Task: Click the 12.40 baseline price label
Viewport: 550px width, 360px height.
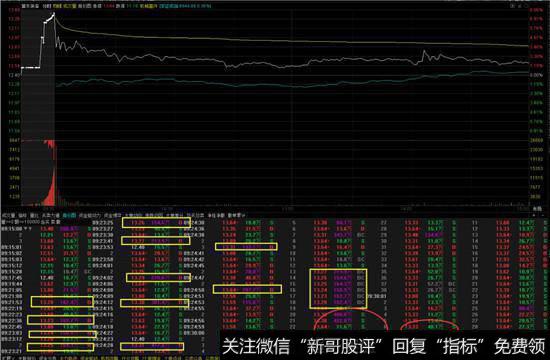Action: click(x=14, y=75)
